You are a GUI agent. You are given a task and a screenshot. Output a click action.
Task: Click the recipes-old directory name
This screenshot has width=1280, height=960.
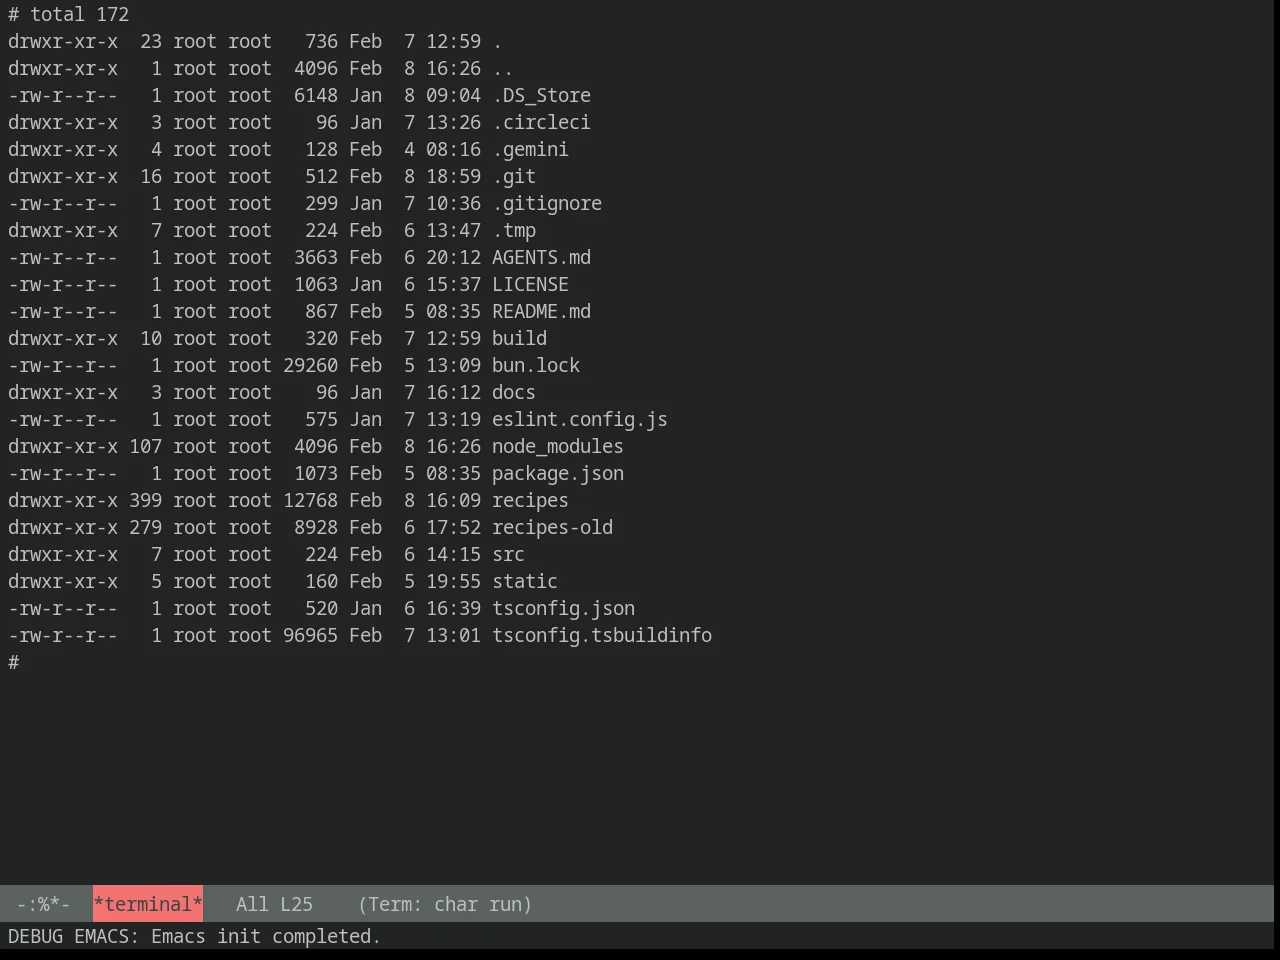click(x=552, y=527)
